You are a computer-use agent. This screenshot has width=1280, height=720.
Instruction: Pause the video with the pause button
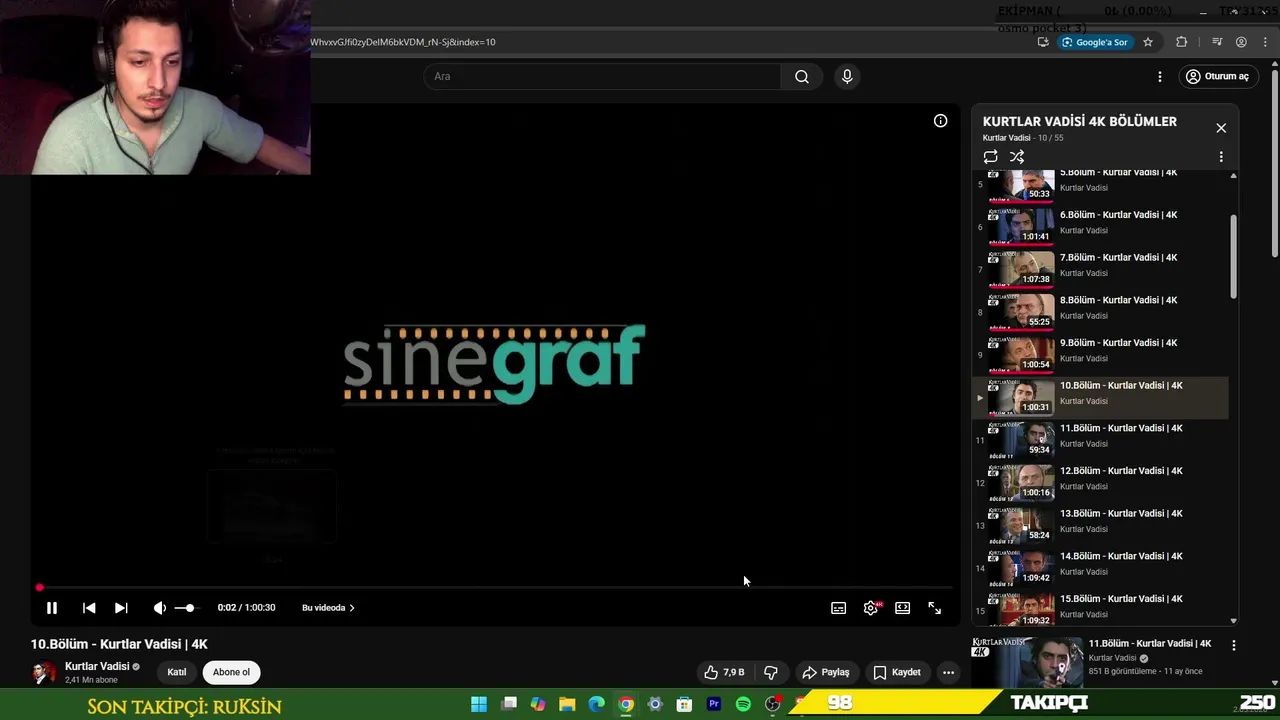52,608
